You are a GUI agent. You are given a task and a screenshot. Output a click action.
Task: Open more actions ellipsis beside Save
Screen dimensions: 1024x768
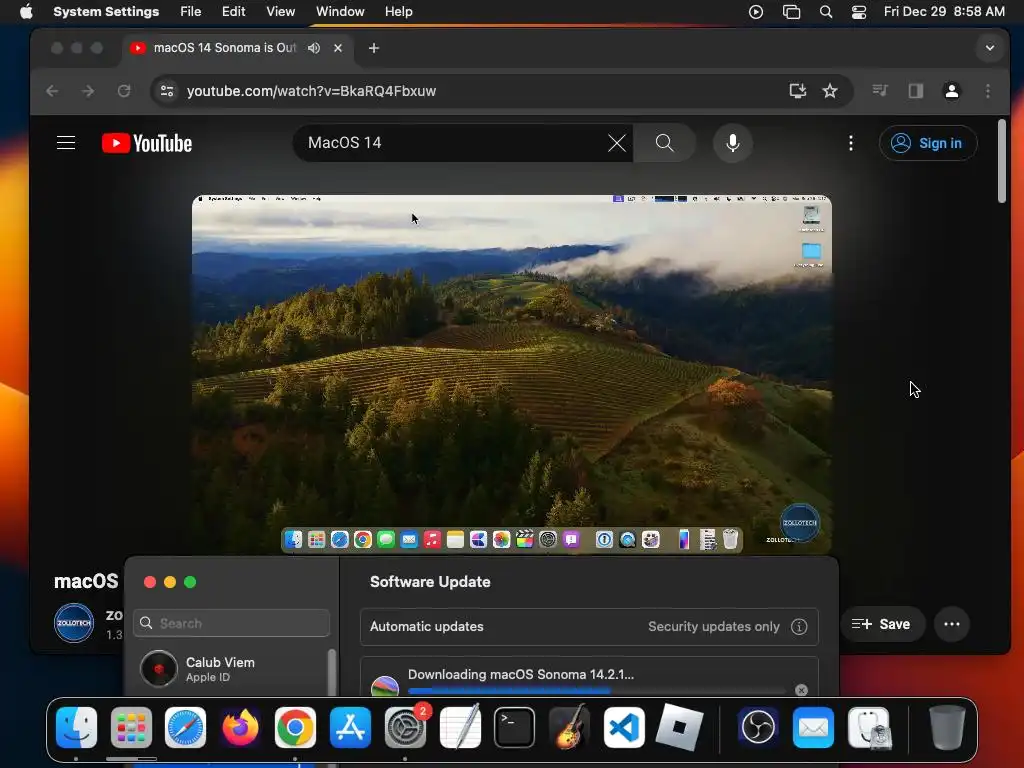click(952, 624)
